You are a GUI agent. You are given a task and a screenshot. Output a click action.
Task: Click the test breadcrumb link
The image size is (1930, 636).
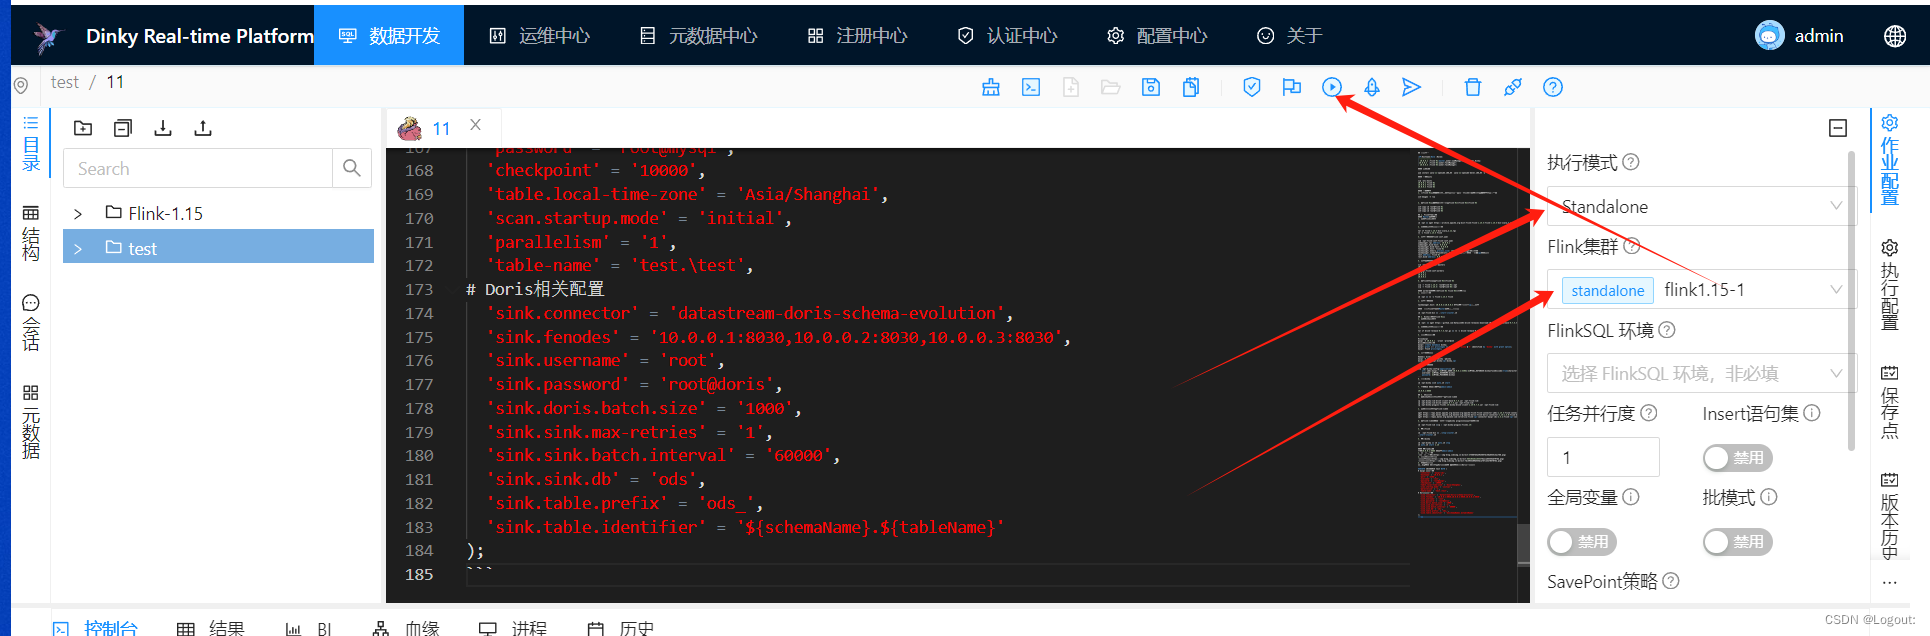click(65, 82)
